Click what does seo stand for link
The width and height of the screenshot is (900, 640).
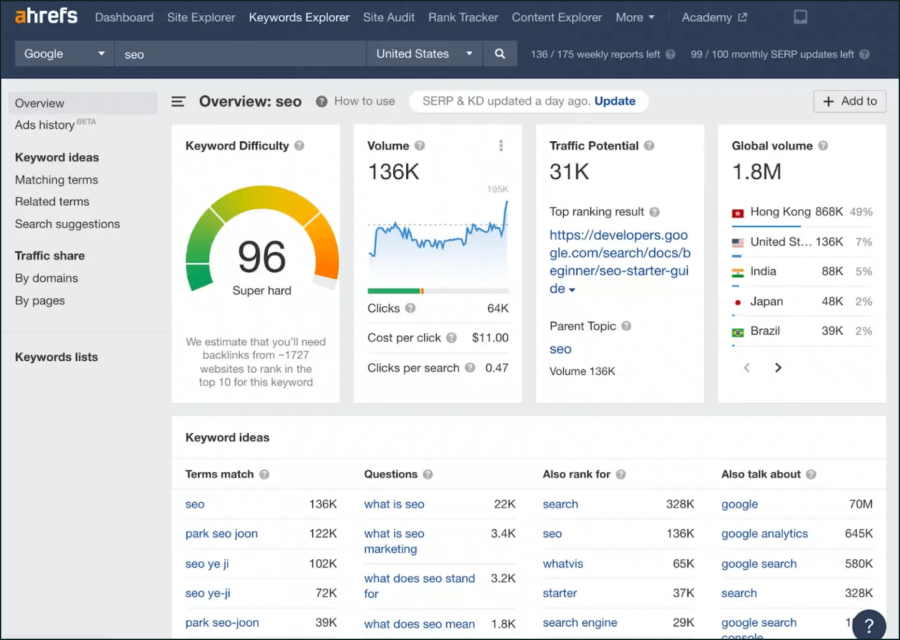coord(420,586)
